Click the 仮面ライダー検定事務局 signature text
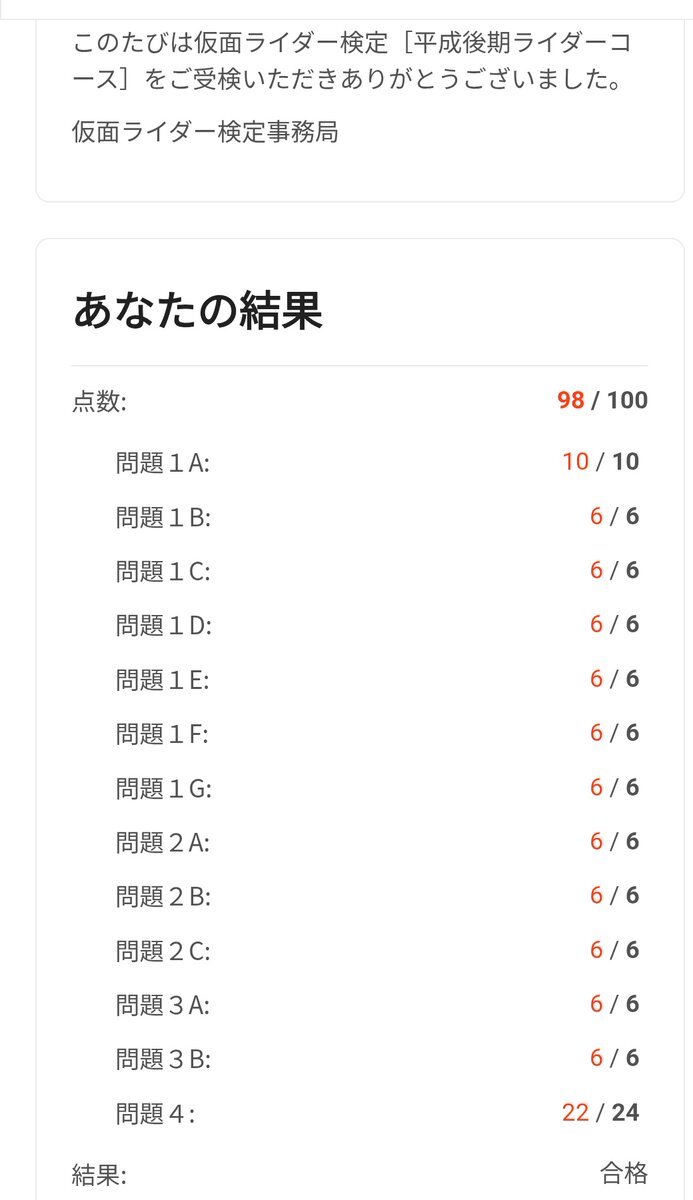 click(x=205, y=132)
